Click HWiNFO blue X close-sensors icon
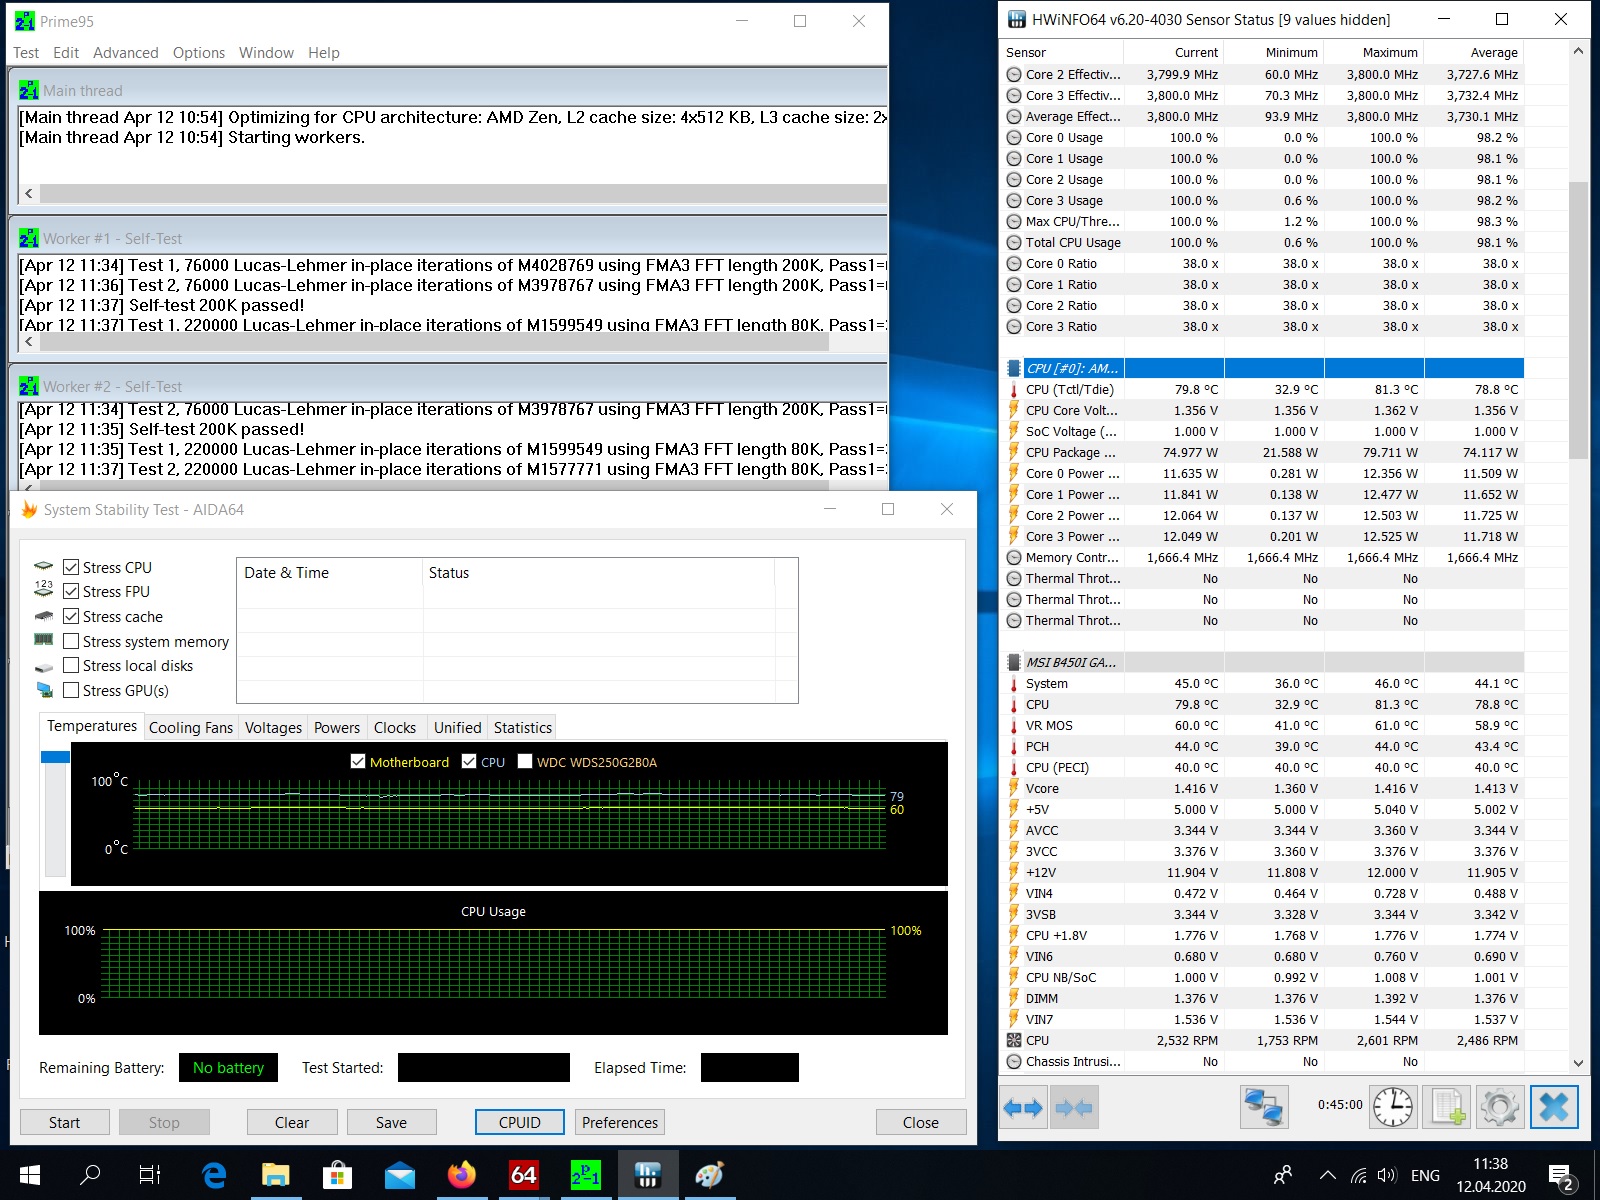Image resolution: width=1600 pixels, height=1200 pixels. pos(1554,1107)
